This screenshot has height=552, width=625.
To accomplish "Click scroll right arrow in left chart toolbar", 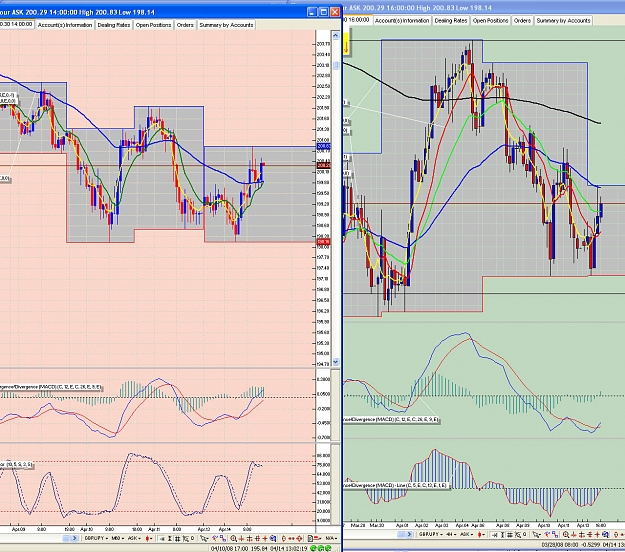I will click(75, 538).
